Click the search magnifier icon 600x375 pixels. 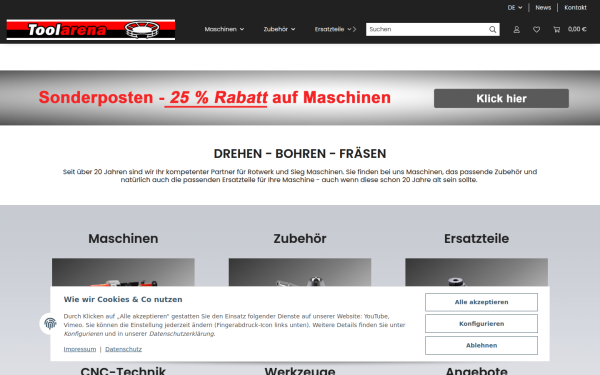tap(492, 29)
